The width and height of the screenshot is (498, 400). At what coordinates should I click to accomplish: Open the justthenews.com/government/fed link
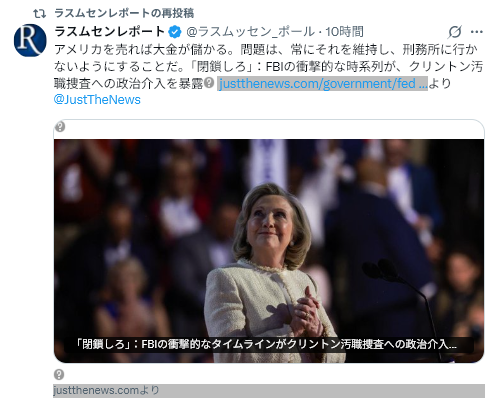(322, 83)
